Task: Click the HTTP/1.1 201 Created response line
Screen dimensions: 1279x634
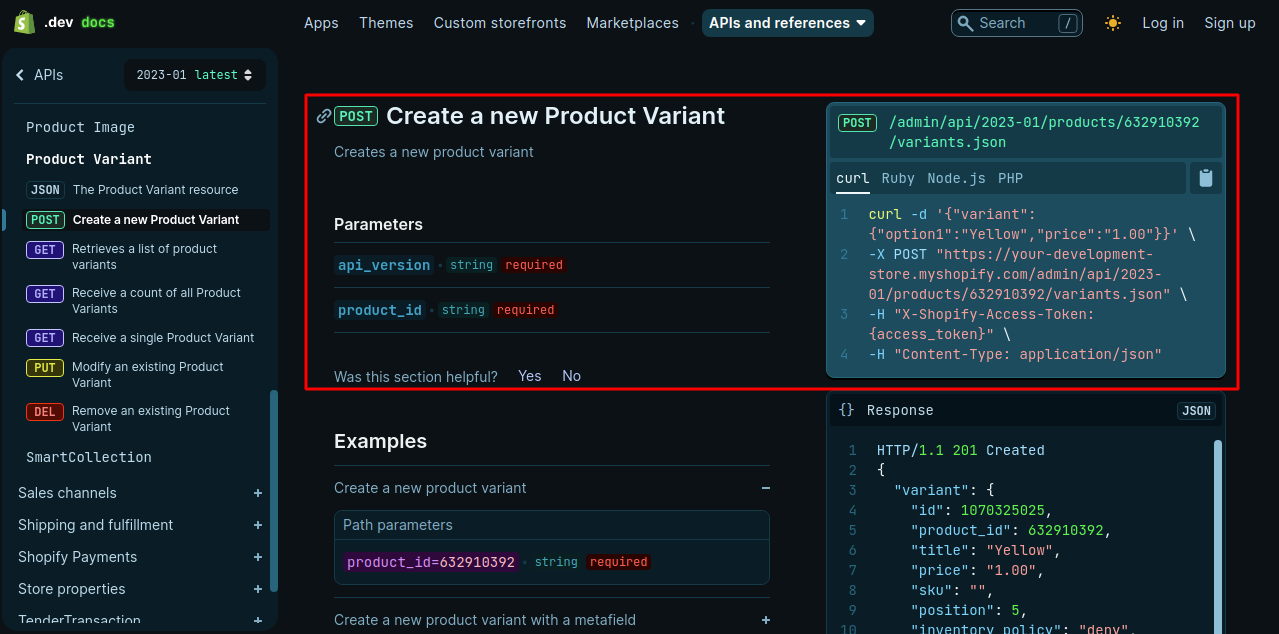Action: coord(960,450)
